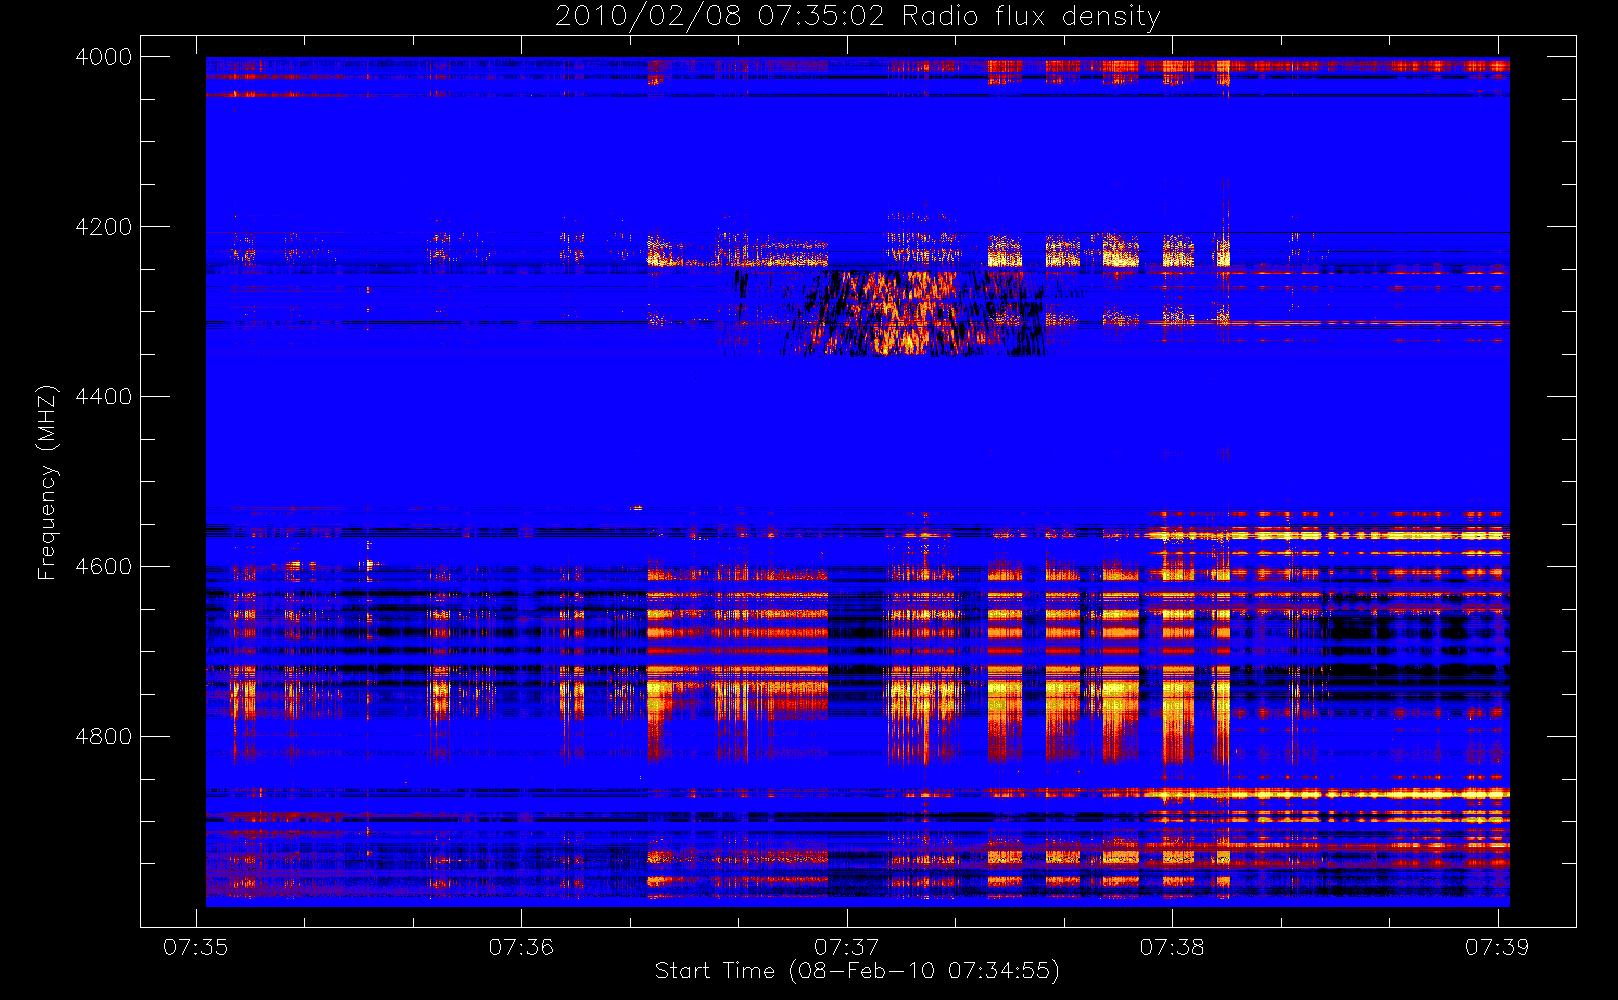Click the 4200 frequency tick label
1618x1000 pixels.
(104, 227)
